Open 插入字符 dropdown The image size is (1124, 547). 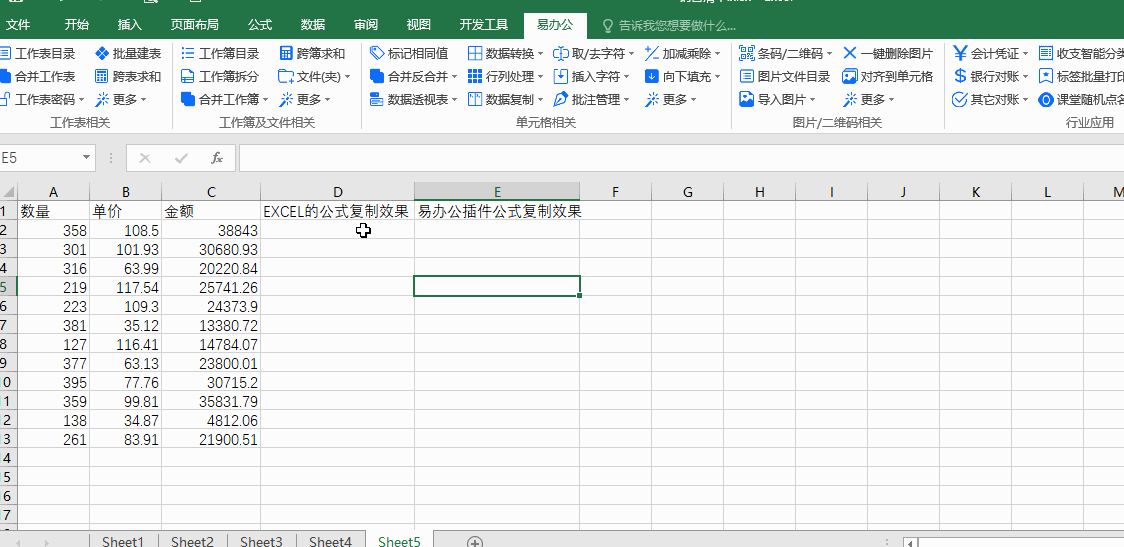pos(627,77)
